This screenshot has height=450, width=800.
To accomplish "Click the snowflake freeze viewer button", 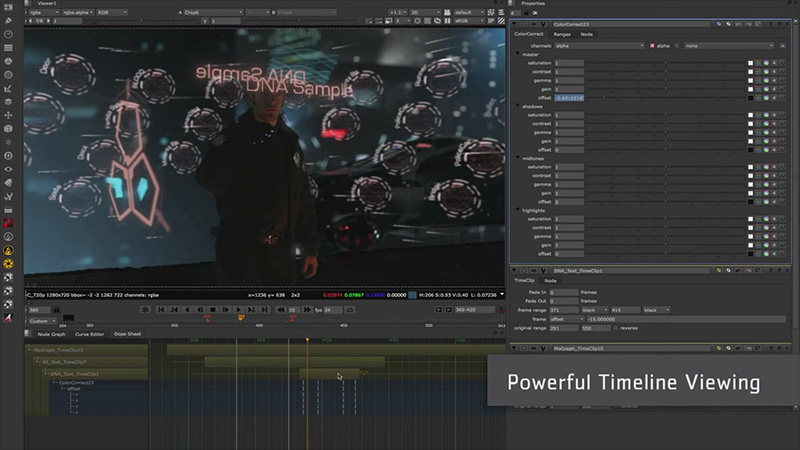I will (x=145, y=310).
